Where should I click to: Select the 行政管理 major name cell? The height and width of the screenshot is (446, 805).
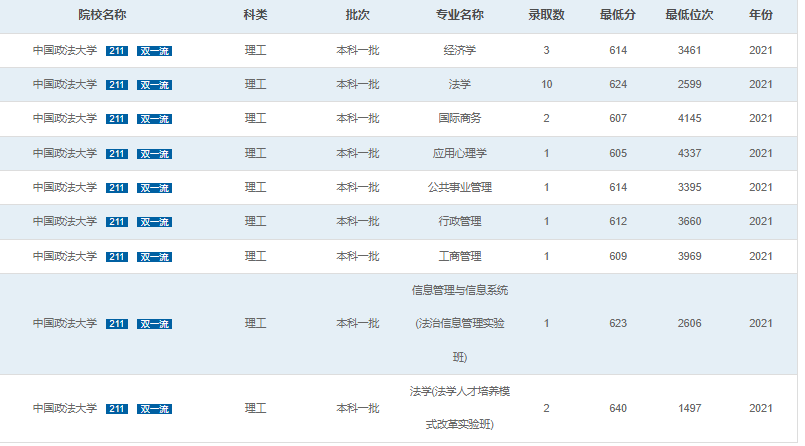click(x=459, y=221)
